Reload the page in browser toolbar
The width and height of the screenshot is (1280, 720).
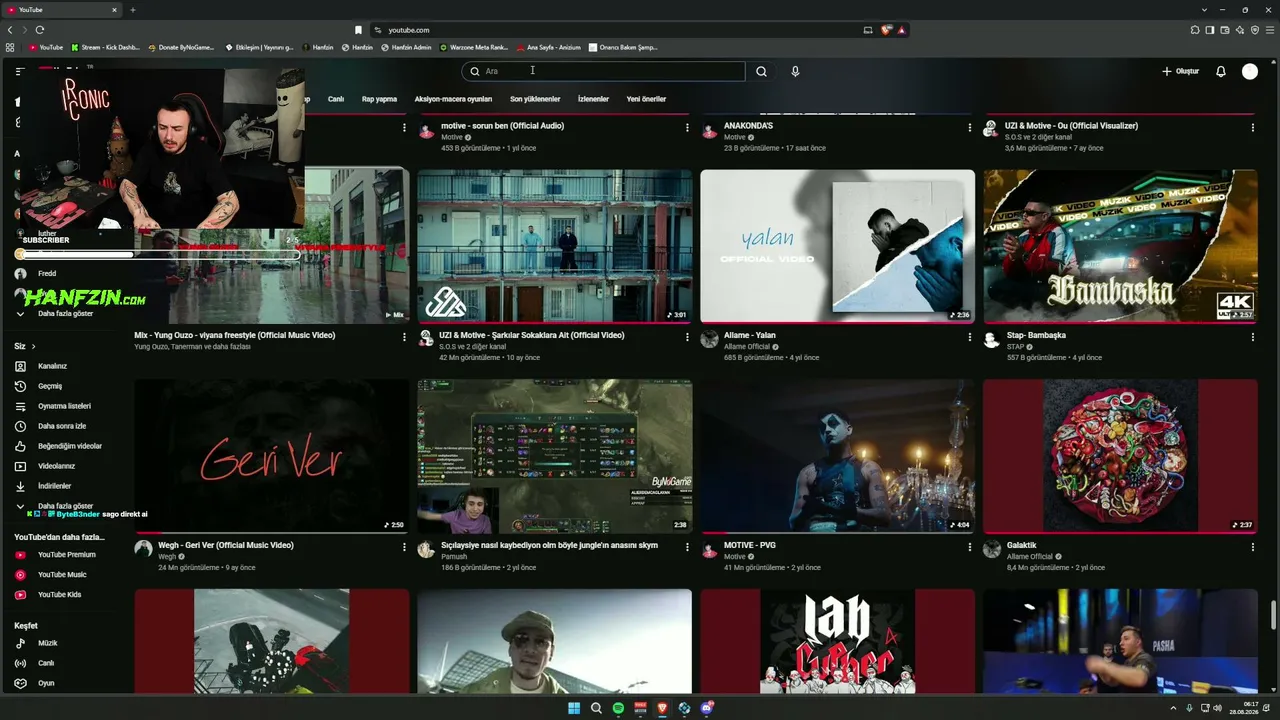click(39, 30)
